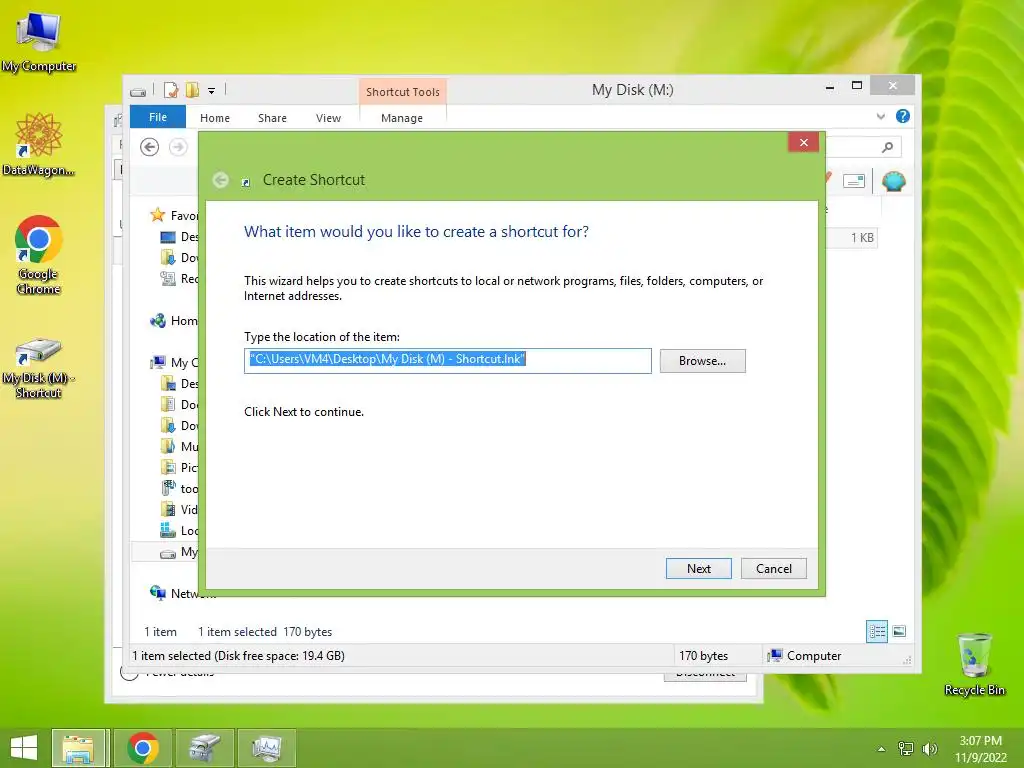The image size is (1024, 768).
Task: Click the Windows Start button
Action: tap(24, 748)
